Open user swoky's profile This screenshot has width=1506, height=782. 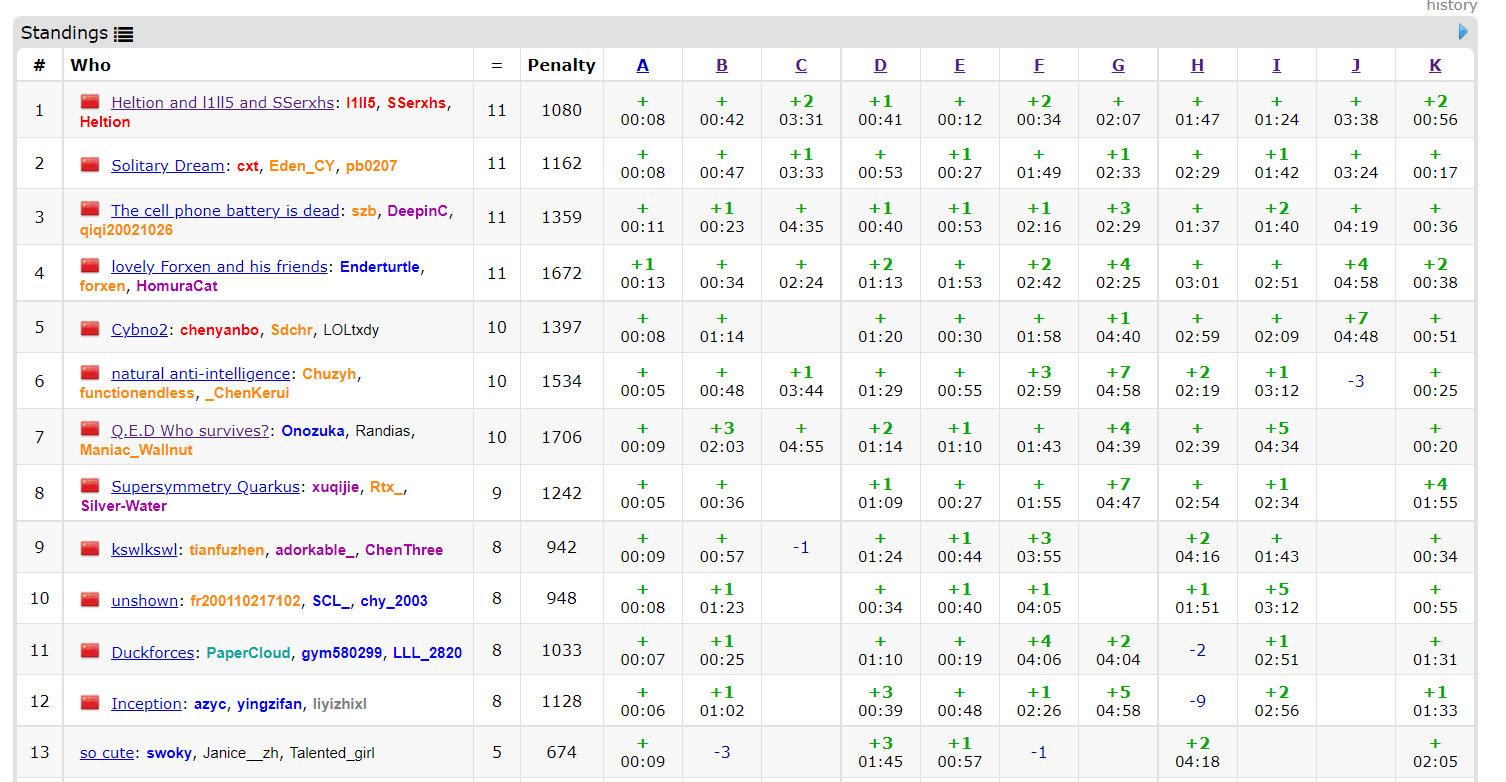pyautogui.click(x=169, y=754)
